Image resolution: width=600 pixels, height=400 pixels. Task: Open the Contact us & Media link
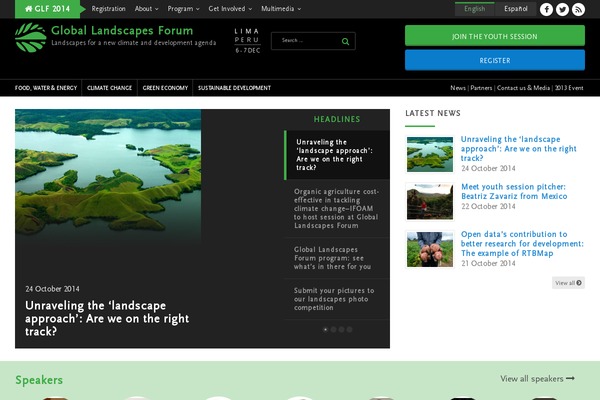pyautogui.click(x=523, y=88)
